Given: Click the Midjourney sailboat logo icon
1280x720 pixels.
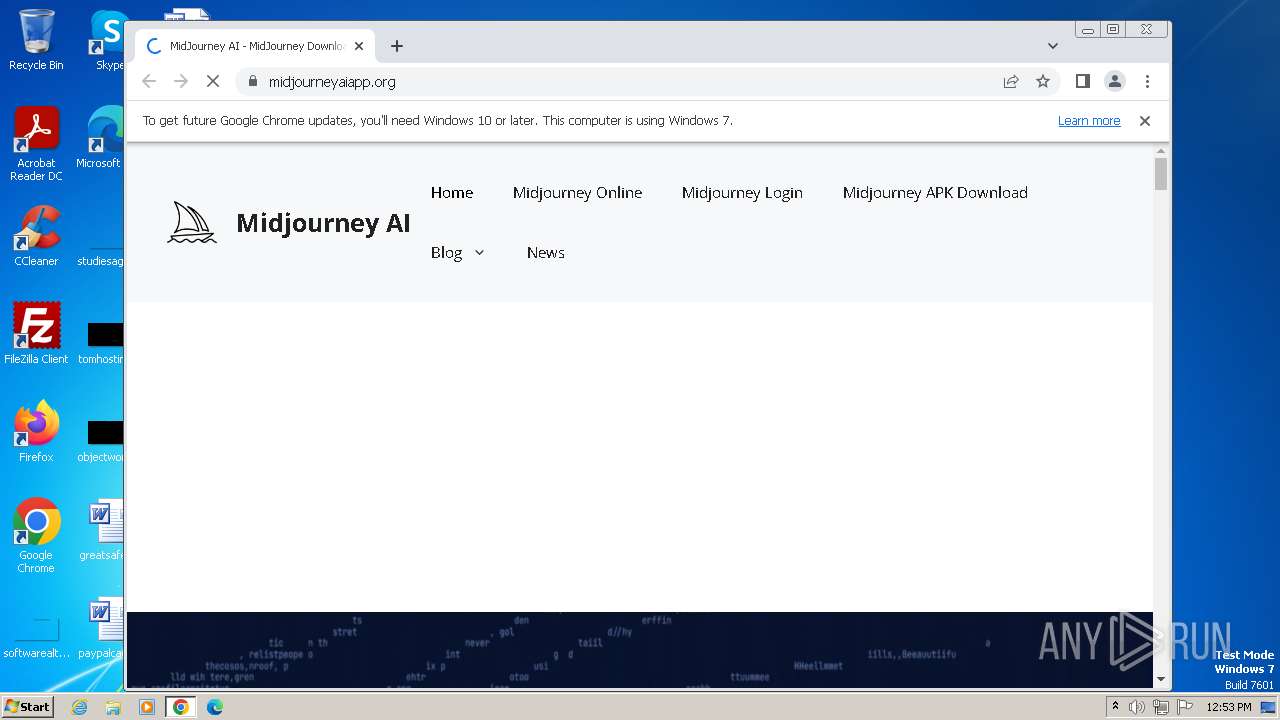Looking at the screenshot, I should tap(191, 222).
